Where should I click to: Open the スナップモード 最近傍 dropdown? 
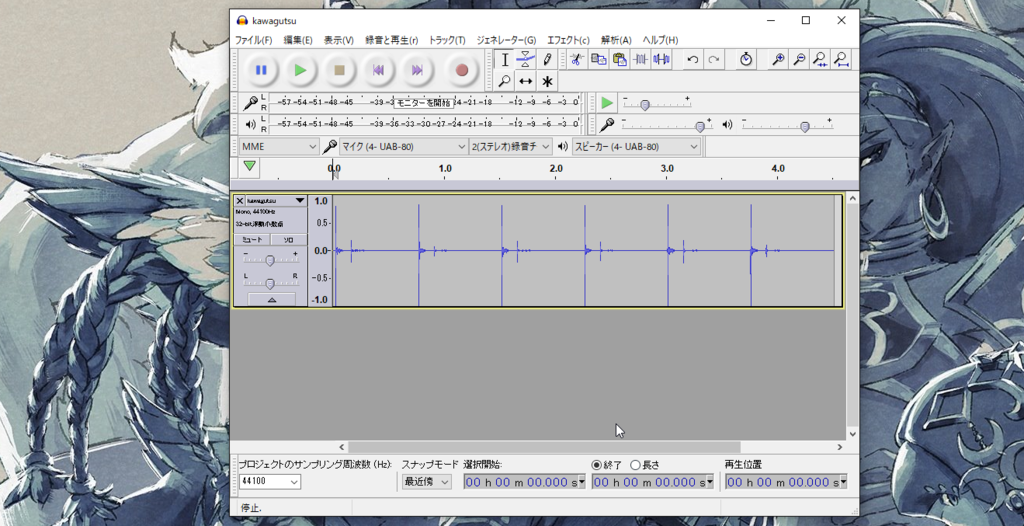click(426, 482)
